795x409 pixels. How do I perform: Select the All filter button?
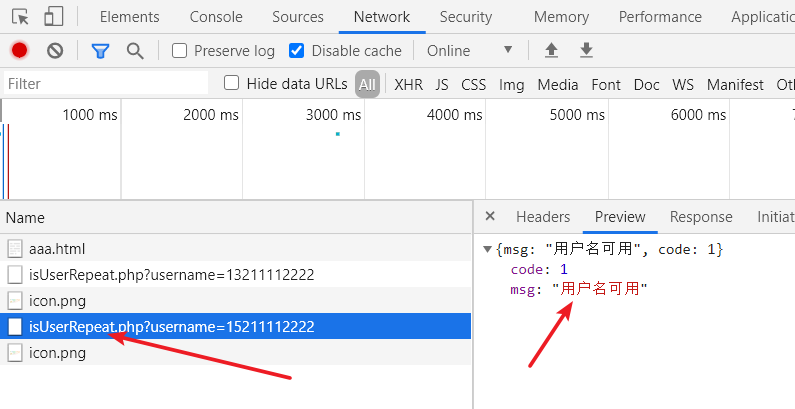click(x=367, y=85)
